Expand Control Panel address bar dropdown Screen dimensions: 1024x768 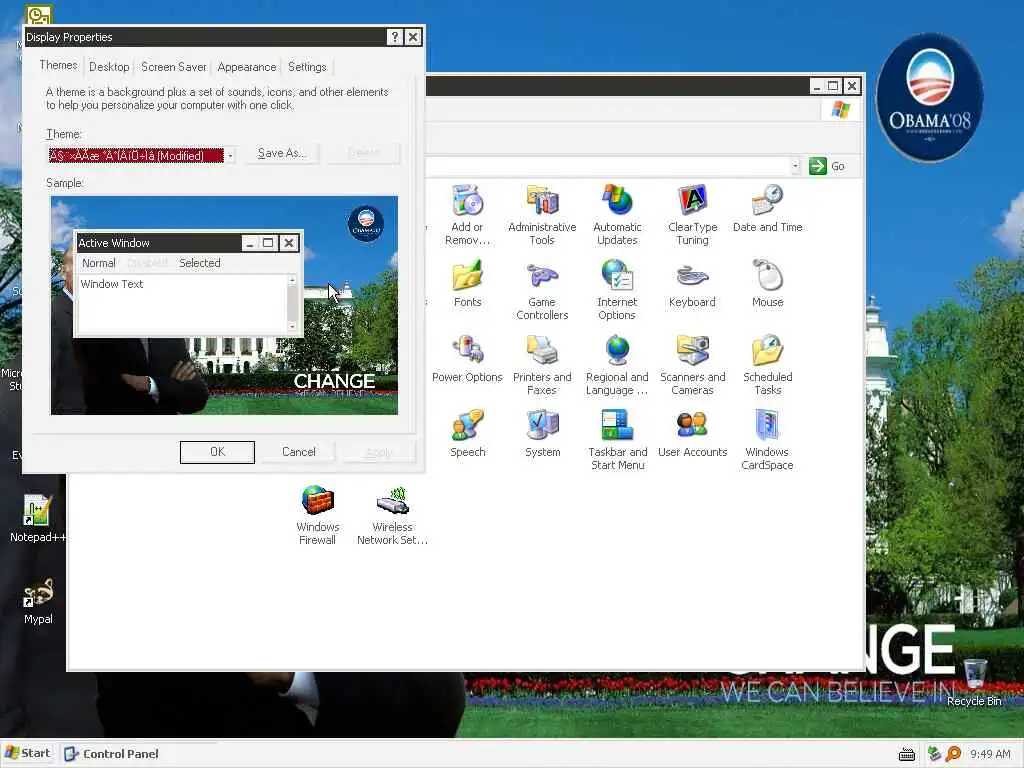[795, 166]
